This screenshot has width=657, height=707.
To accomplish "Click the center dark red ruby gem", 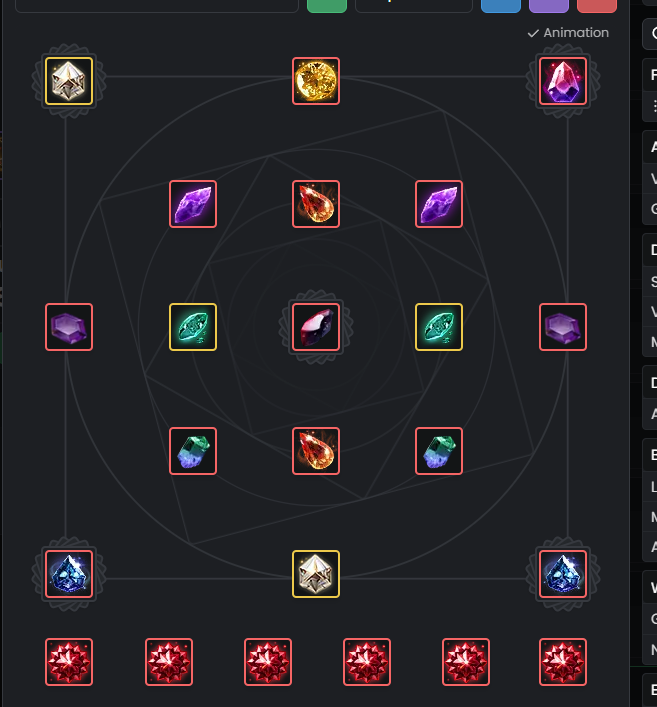I will (x=316, y=327).
